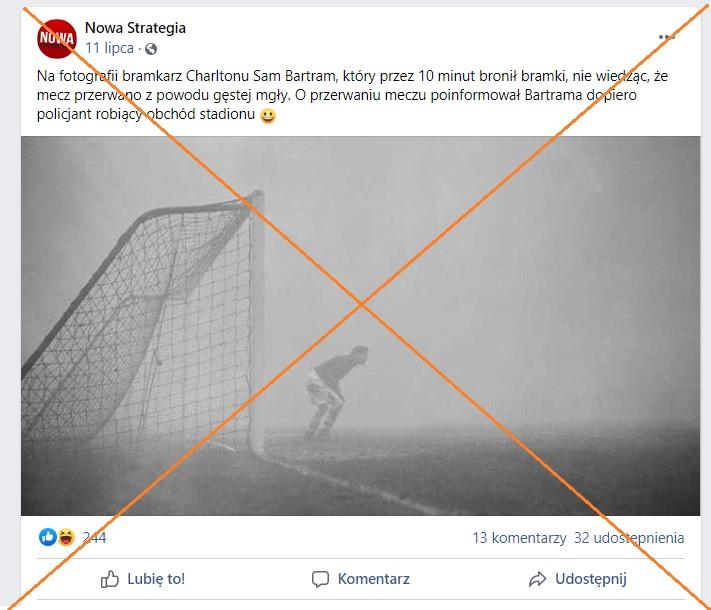View the 244 reactions count
The width and height of the screenshot is (711, 610).
[x=94, y=538]
